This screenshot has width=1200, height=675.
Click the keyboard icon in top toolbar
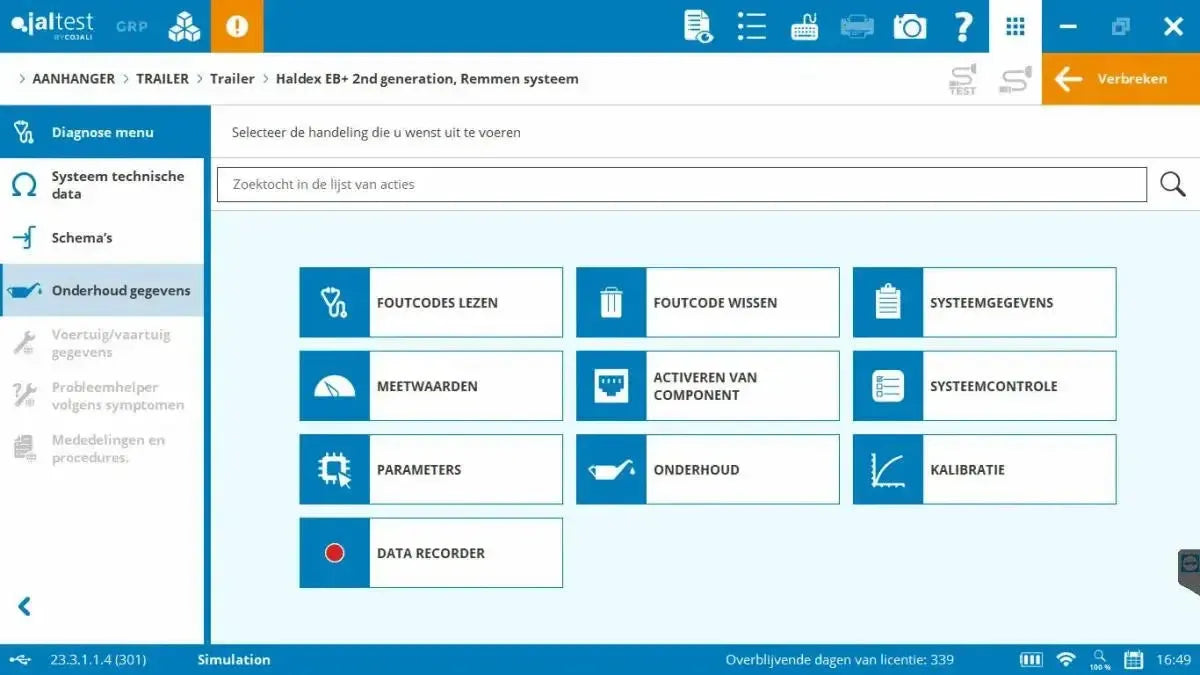[x=804, y=26]
